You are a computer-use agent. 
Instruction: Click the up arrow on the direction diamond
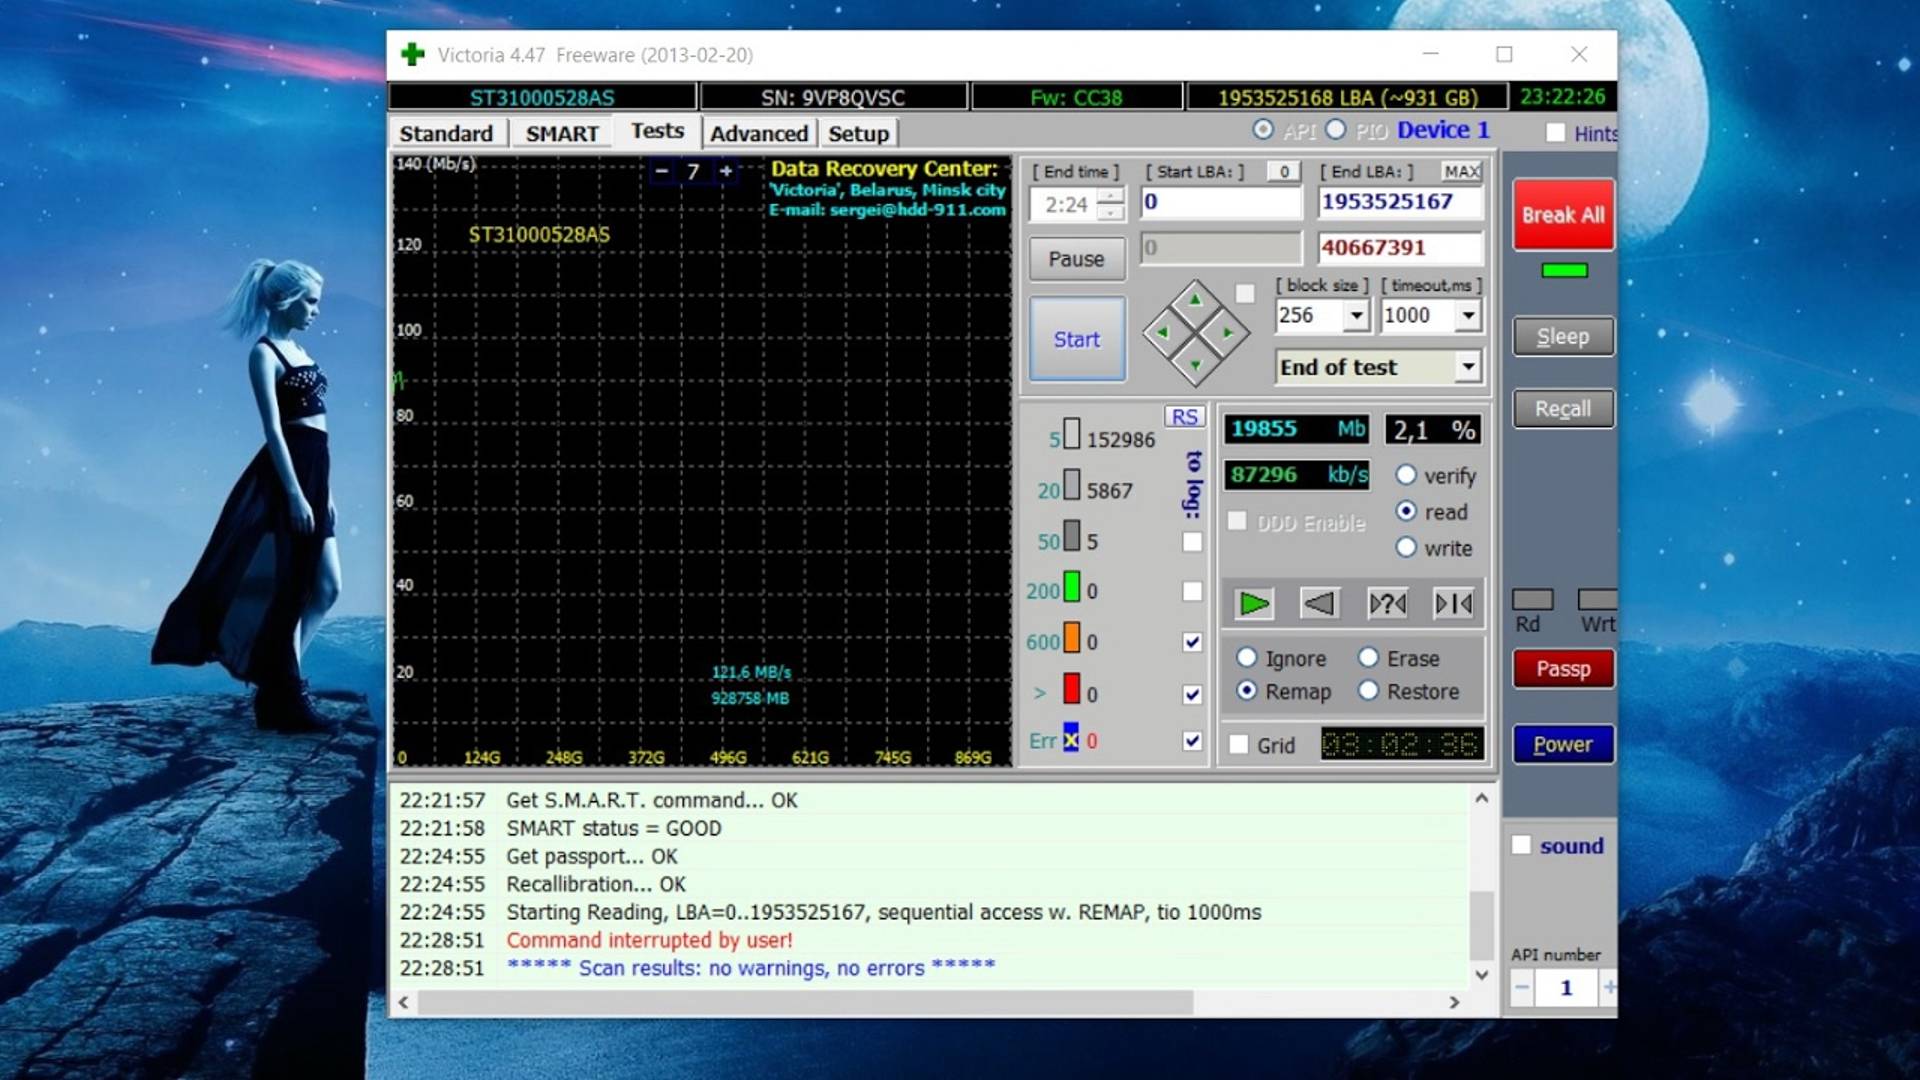pyautogui.click(x=1195, y=300)
